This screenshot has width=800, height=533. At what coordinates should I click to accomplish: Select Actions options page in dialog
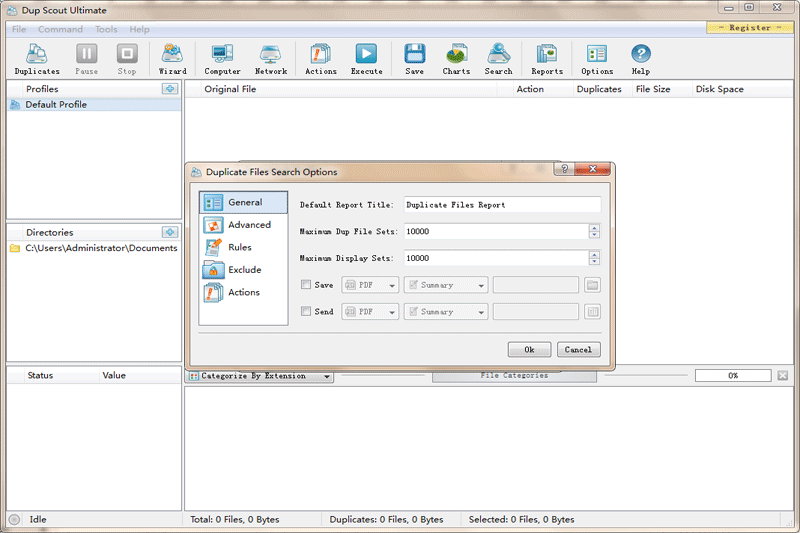tap(243, 292)
